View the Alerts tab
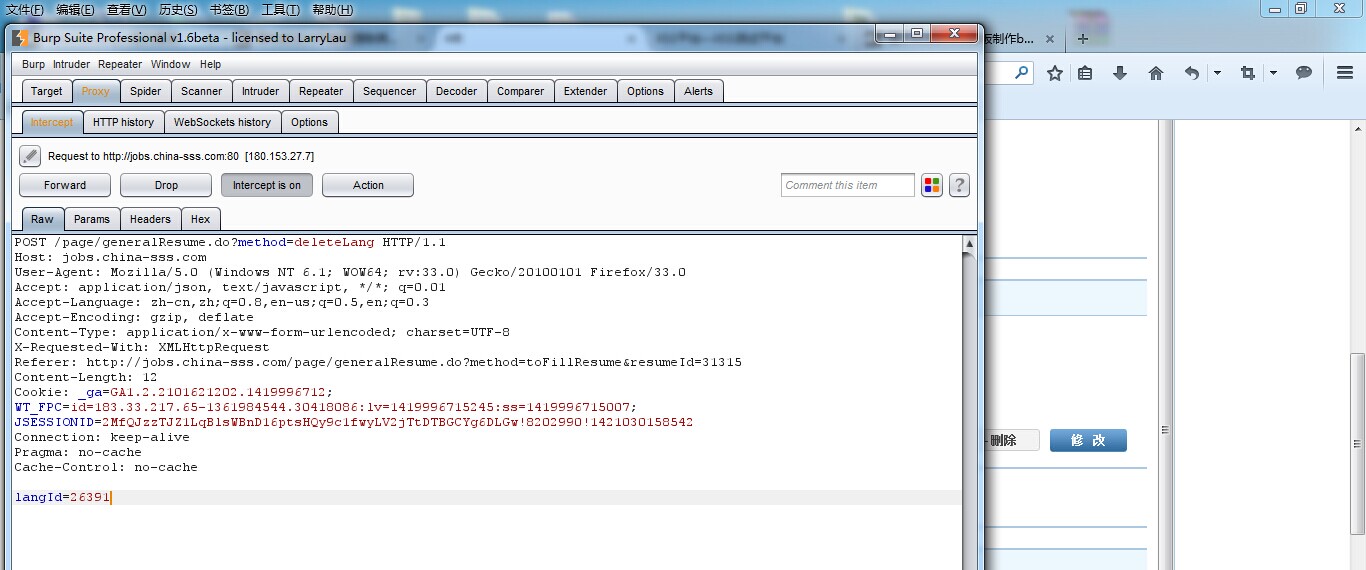1366x570 pixels. tap(699, 91)
